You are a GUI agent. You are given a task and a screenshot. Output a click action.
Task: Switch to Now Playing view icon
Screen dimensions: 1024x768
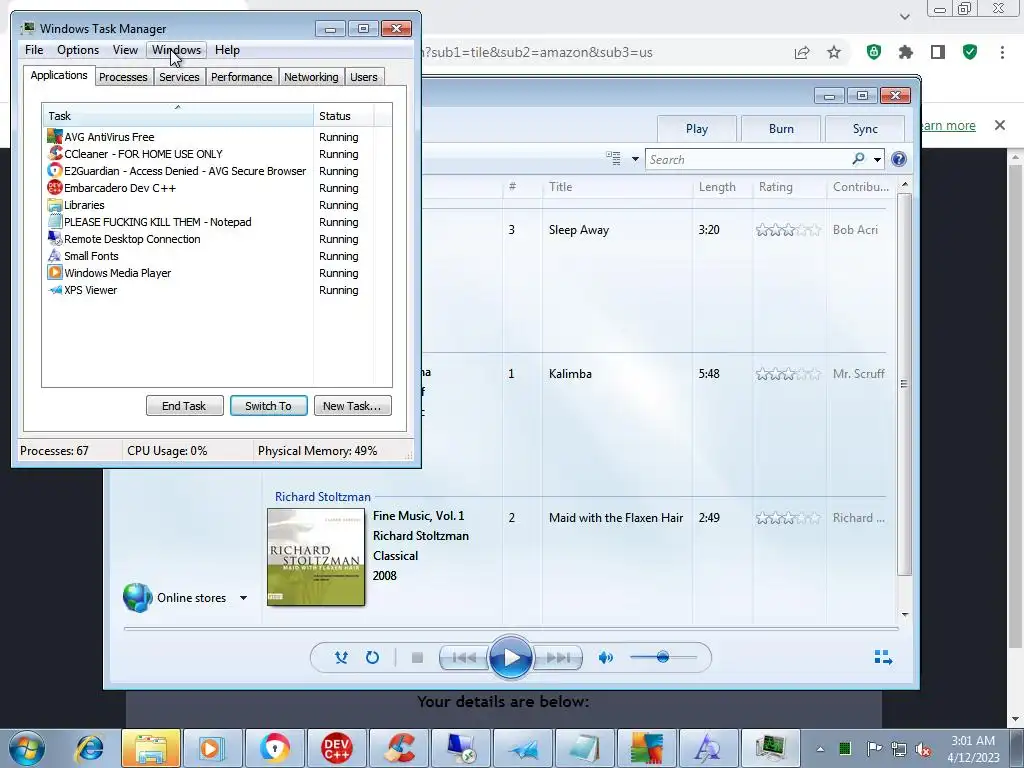(883, 657)
